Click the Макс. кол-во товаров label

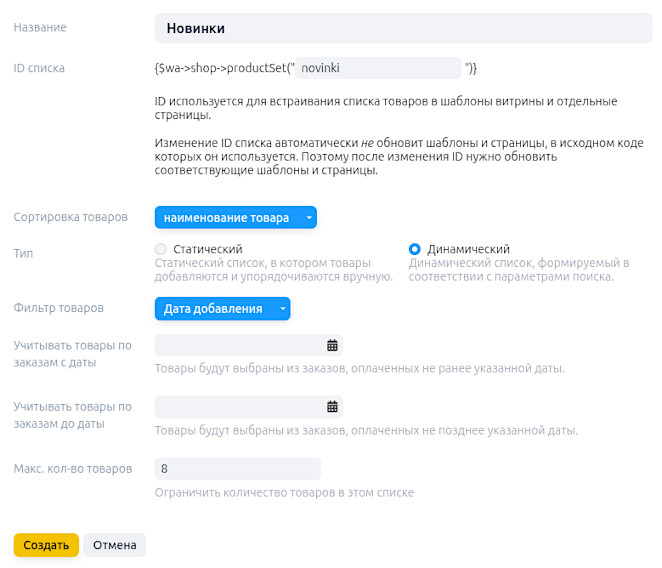(73, 469)
